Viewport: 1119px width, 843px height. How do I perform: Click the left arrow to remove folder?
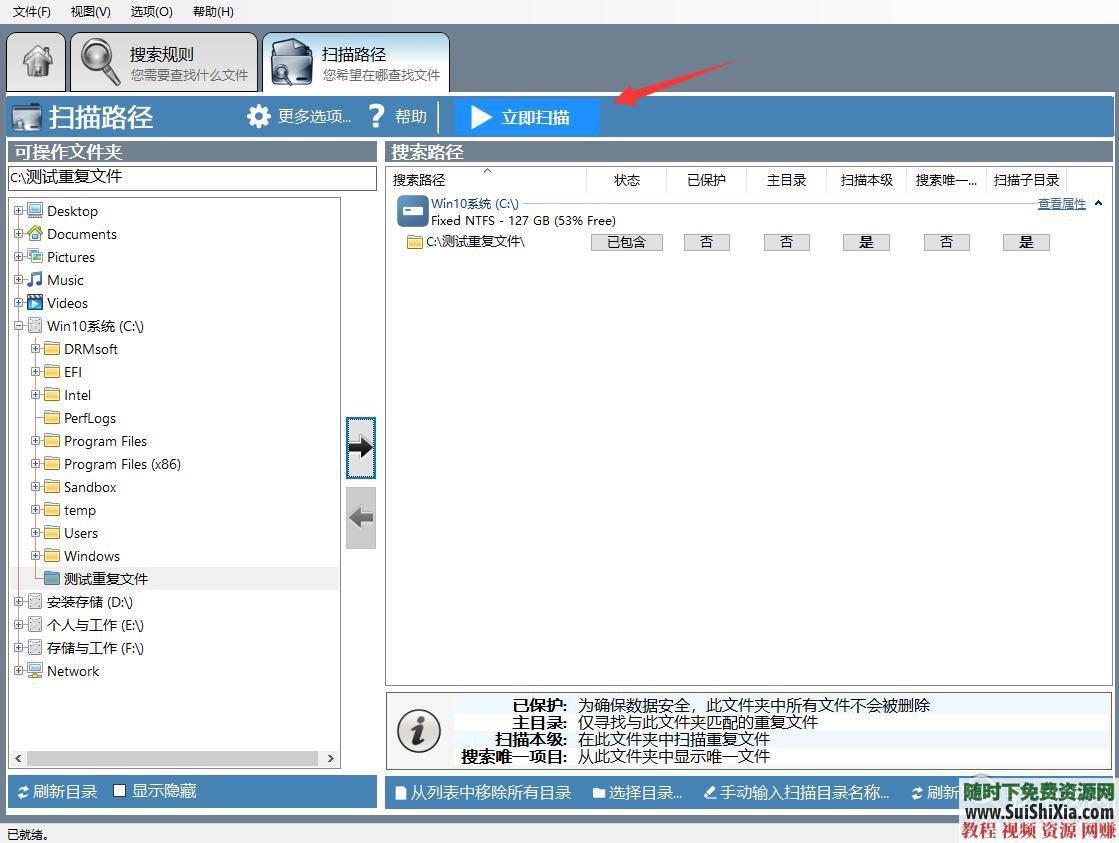(360, 517)
